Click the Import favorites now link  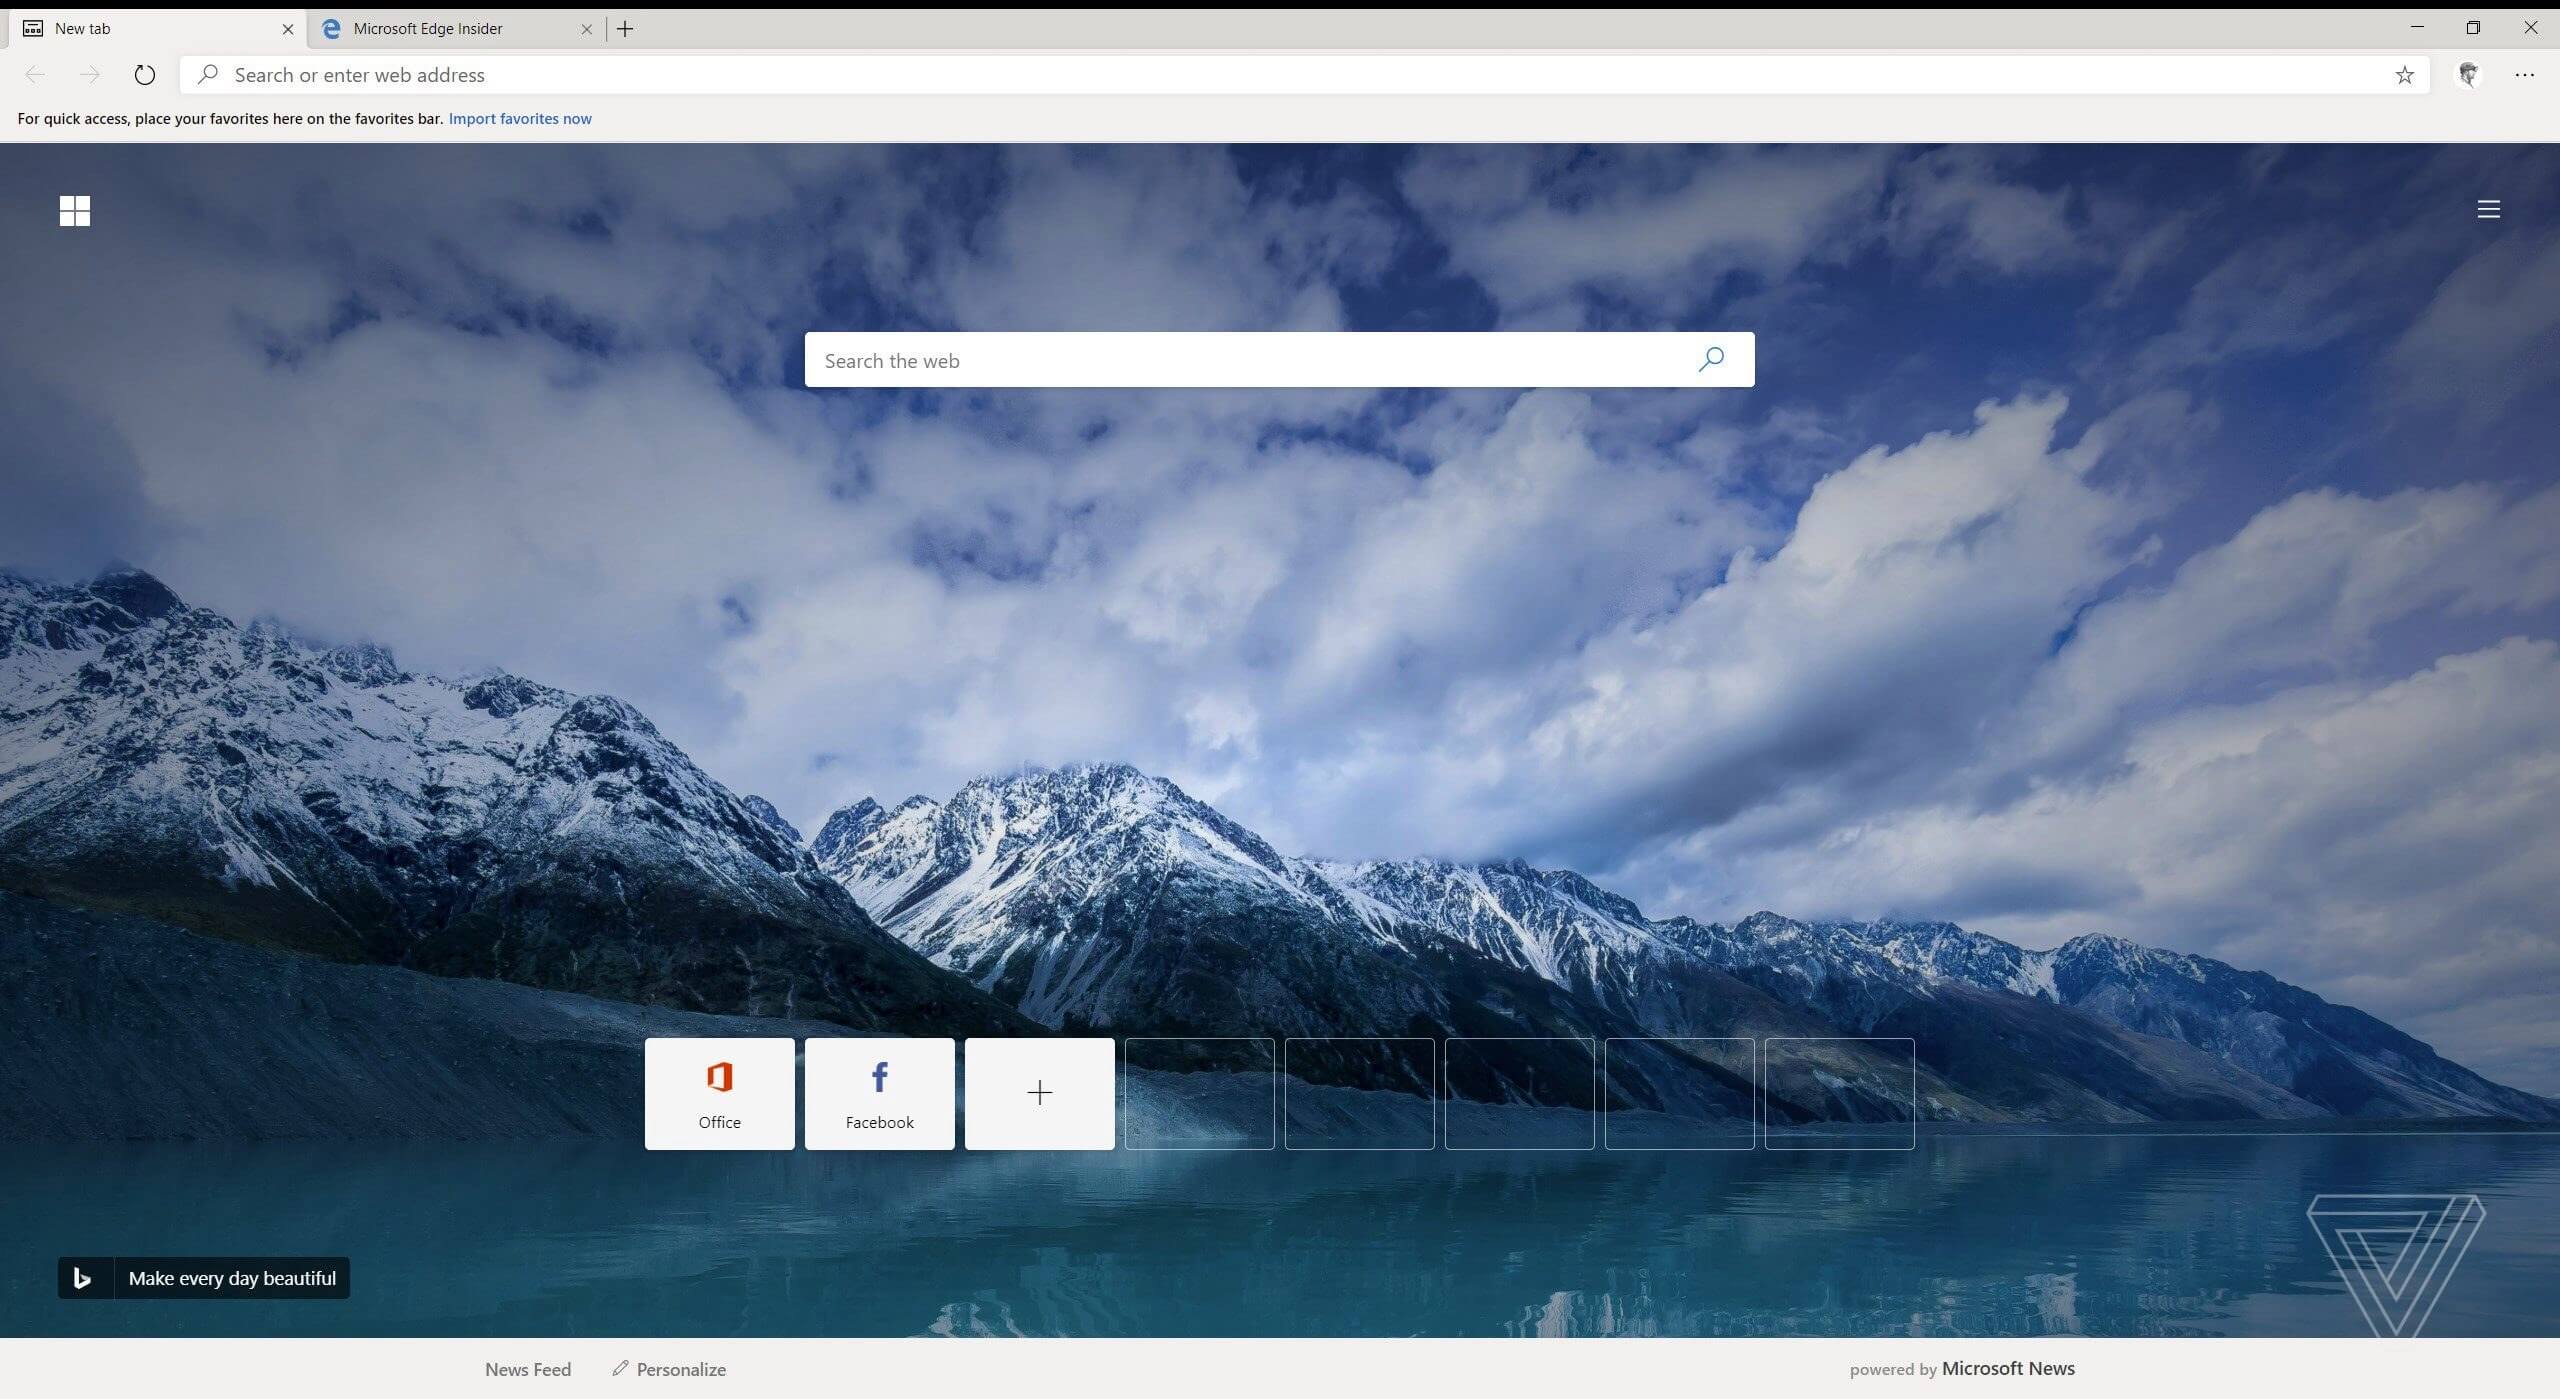(519, 117)
